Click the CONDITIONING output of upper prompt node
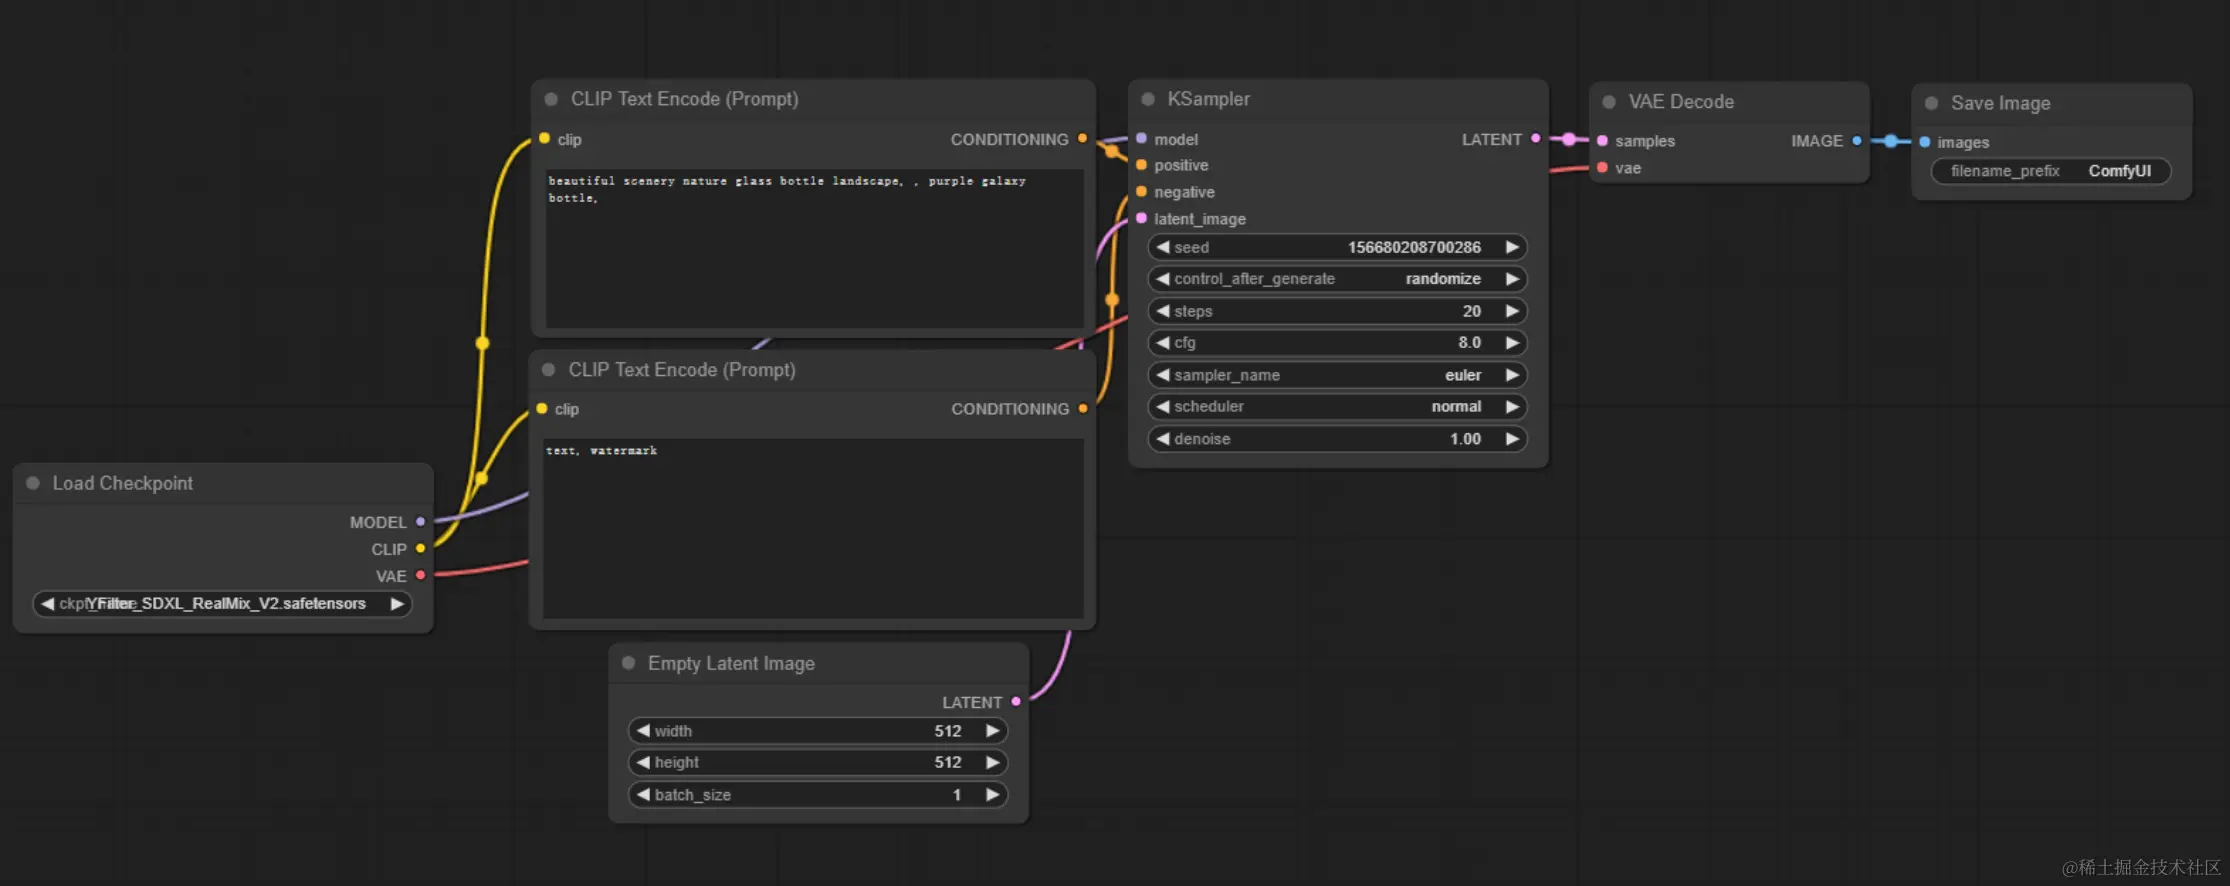Viewport: 2230px width, 886px height. click(1082, 139)
